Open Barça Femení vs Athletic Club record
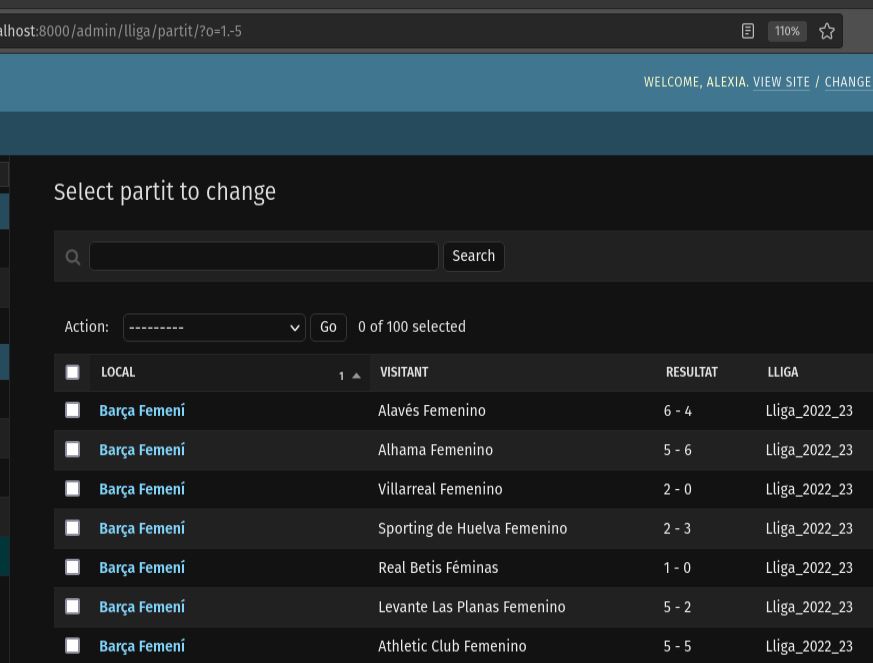The height and width of the screenshot is (663, 873). (142, 646)
